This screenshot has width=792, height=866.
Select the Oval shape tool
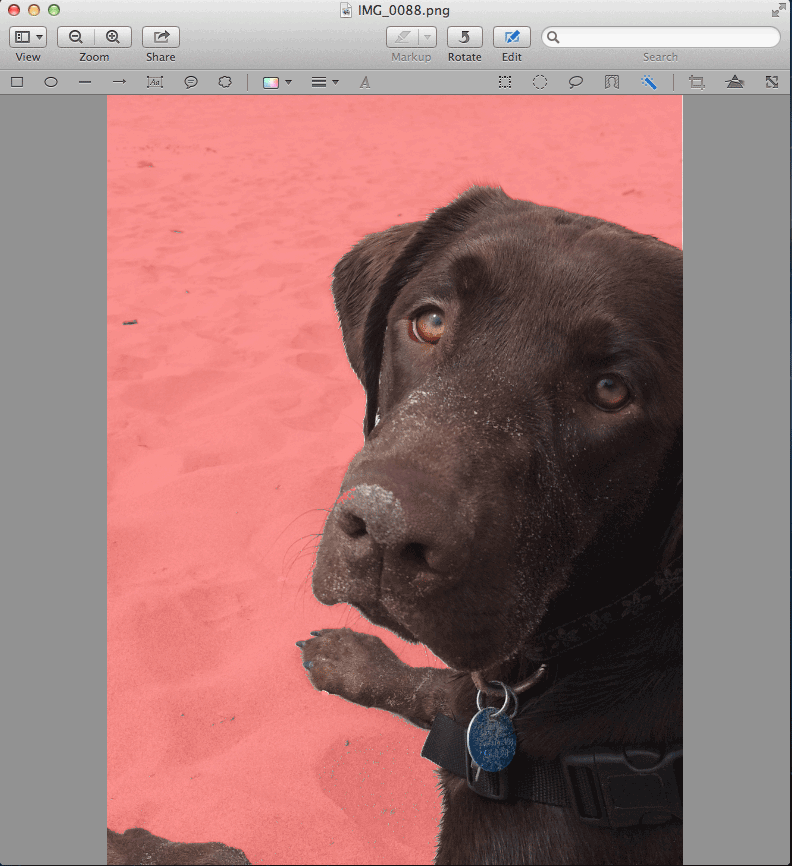coord(51,82)
